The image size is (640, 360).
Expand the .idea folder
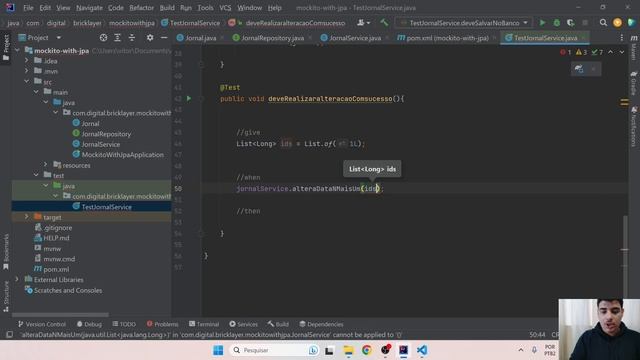(27, 60)
